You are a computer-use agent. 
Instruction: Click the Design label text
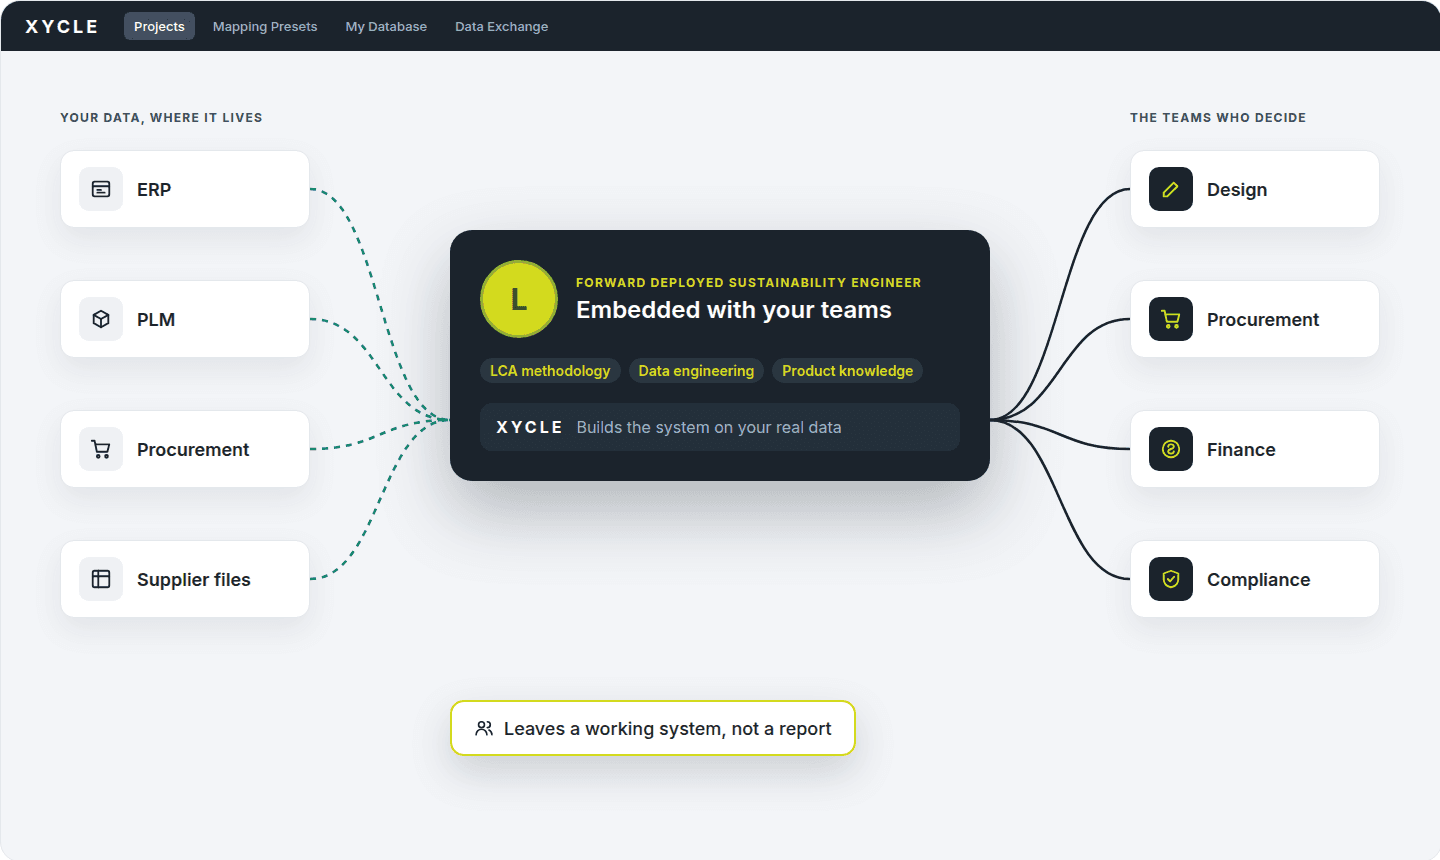tap(1237, 190)
